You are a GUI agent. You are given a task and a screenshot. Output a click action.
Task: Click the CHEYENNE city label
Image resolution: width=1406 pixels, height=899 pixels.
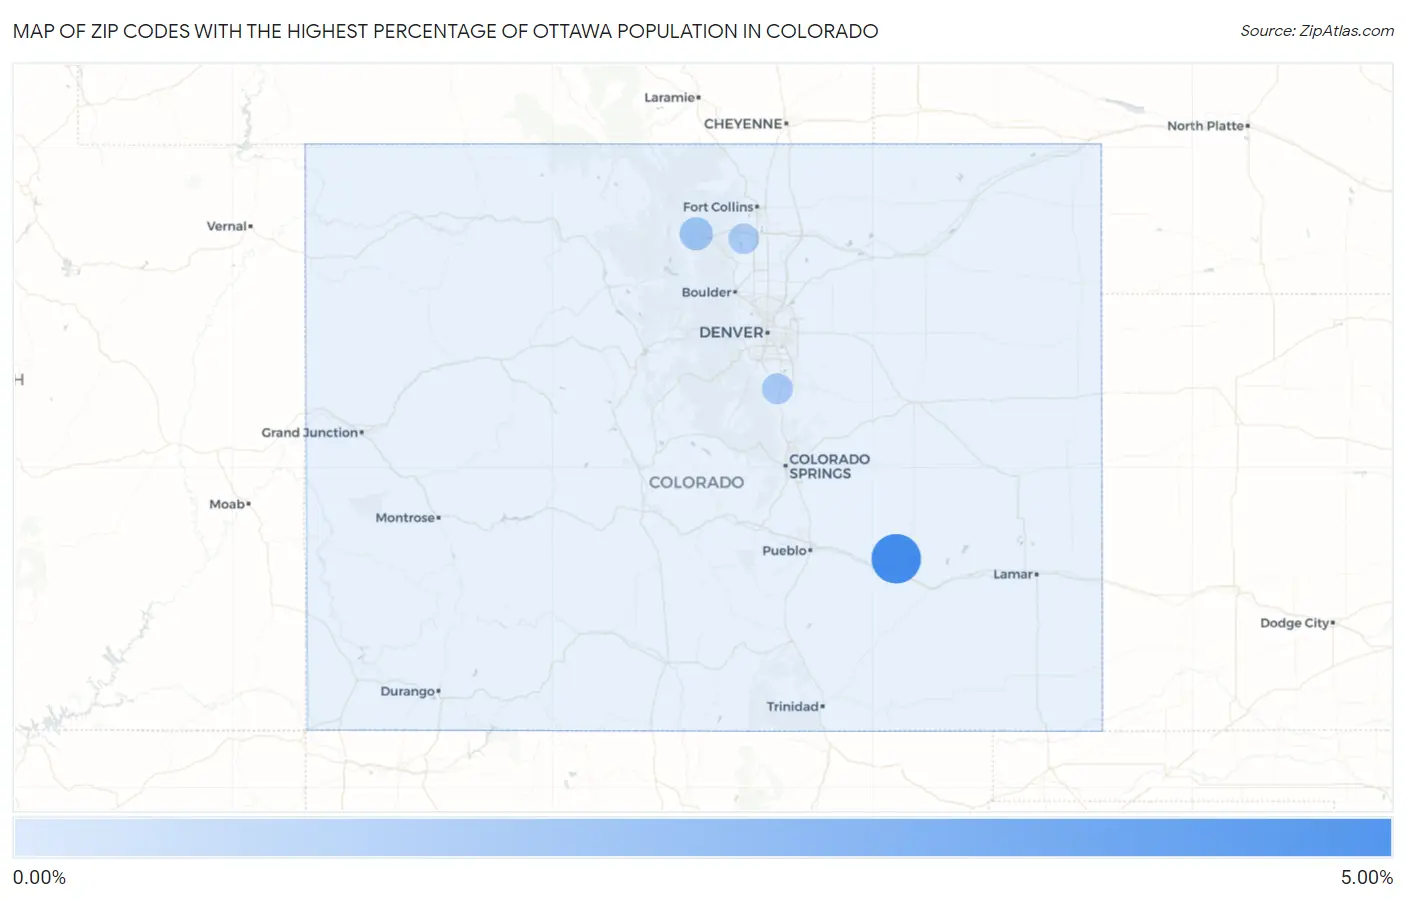click(743, 124)
